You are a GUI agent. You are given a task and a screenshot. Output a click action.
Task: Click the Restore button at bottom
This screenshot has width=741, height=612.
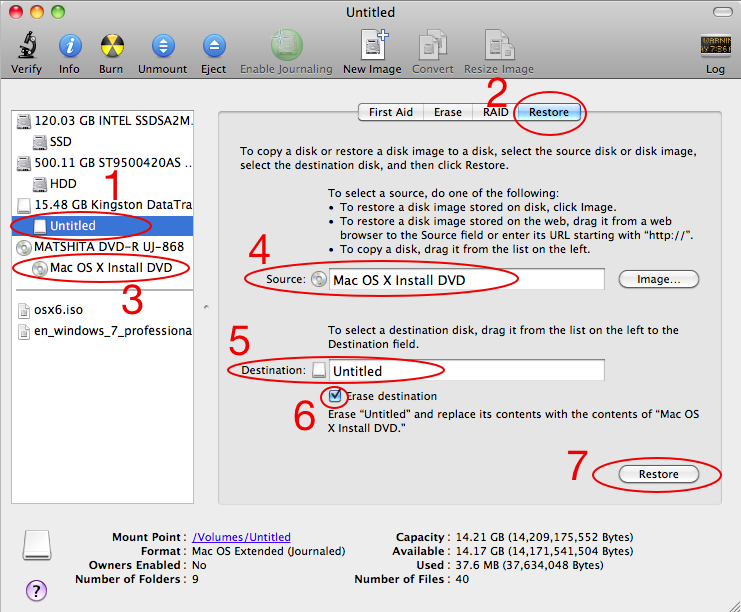click(659, 474)
